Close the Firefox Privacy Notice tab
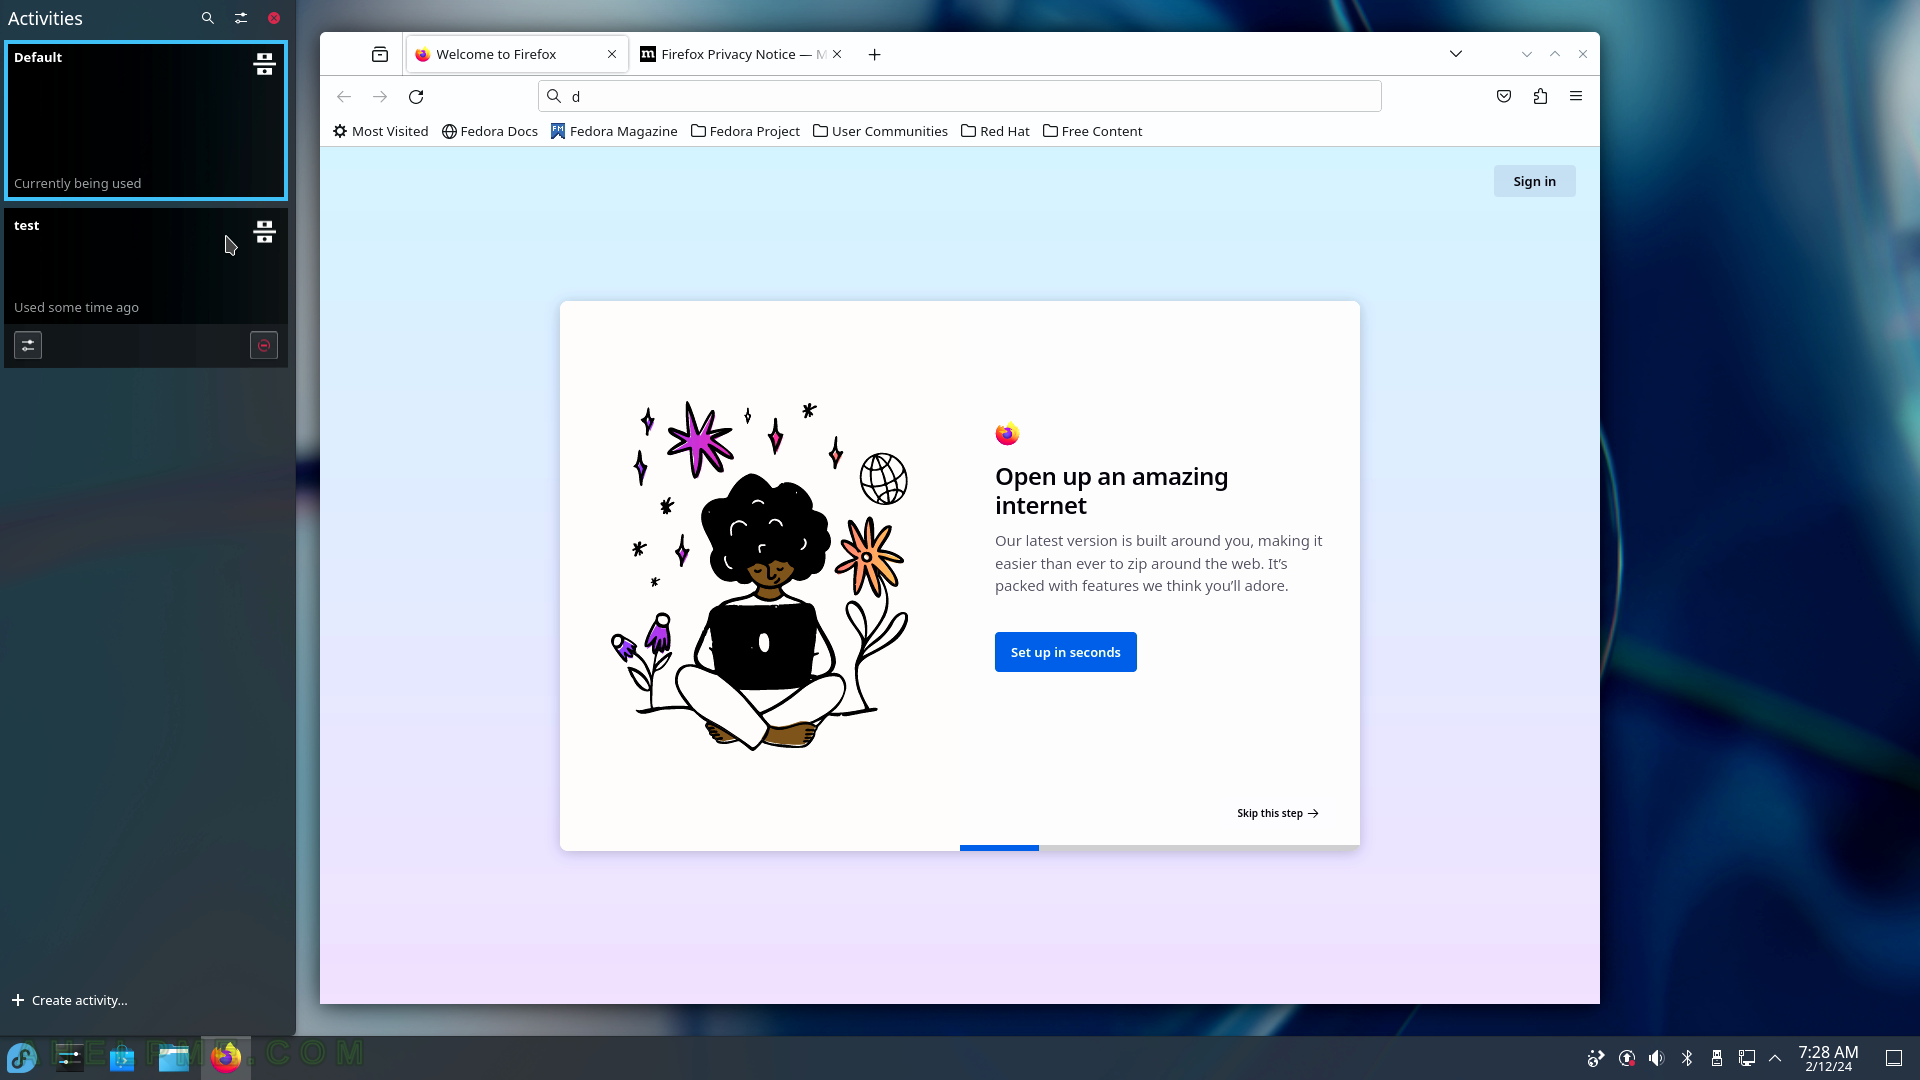Image resolution: width=1920 pixels, height=1080 pixels. tap(837, 54)
